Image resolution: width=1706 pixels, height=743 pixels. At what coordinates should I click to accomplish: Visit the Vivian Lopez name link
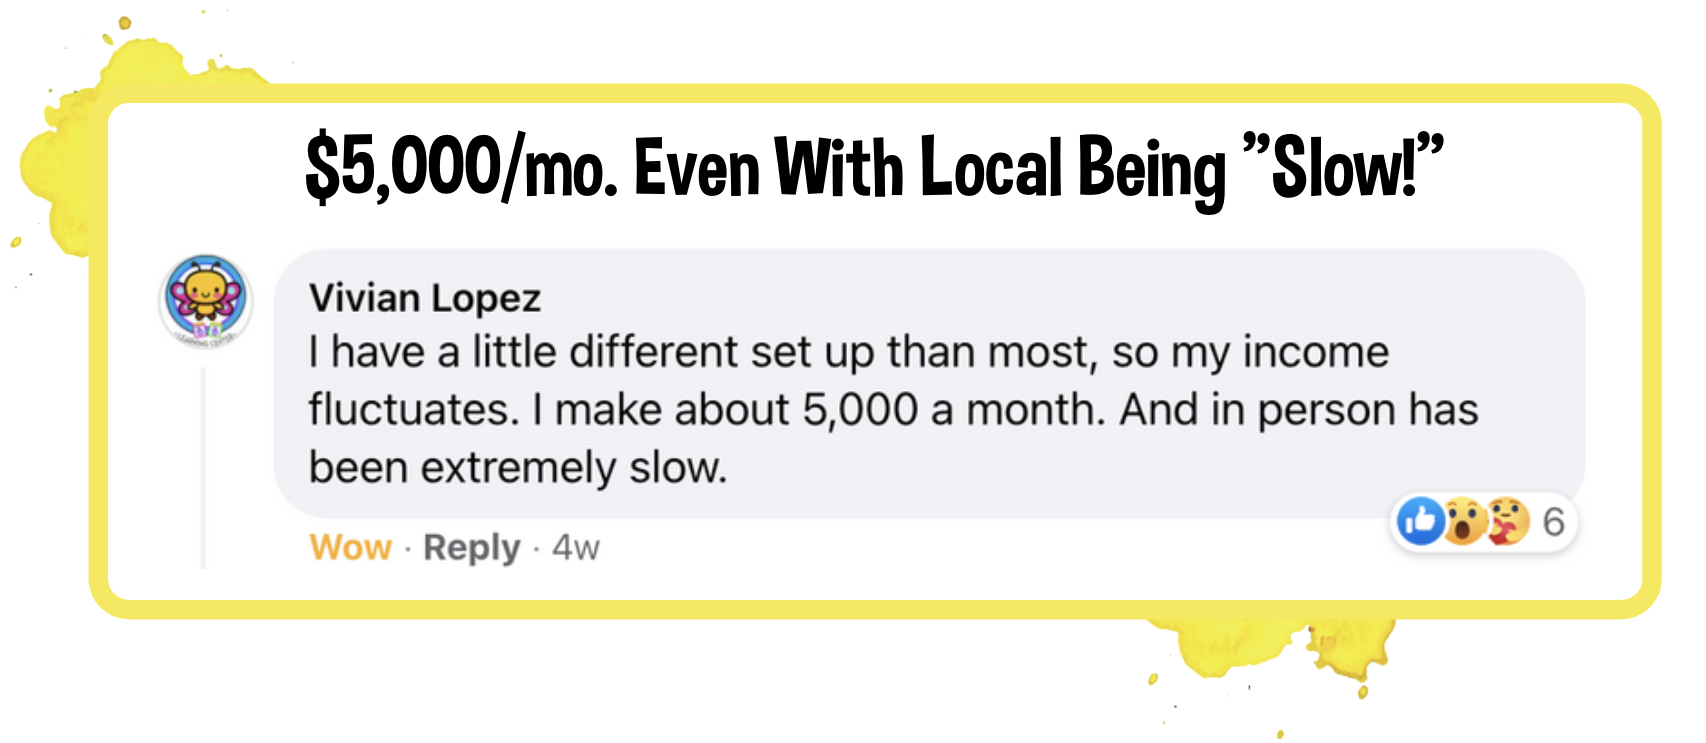point(425,298)
